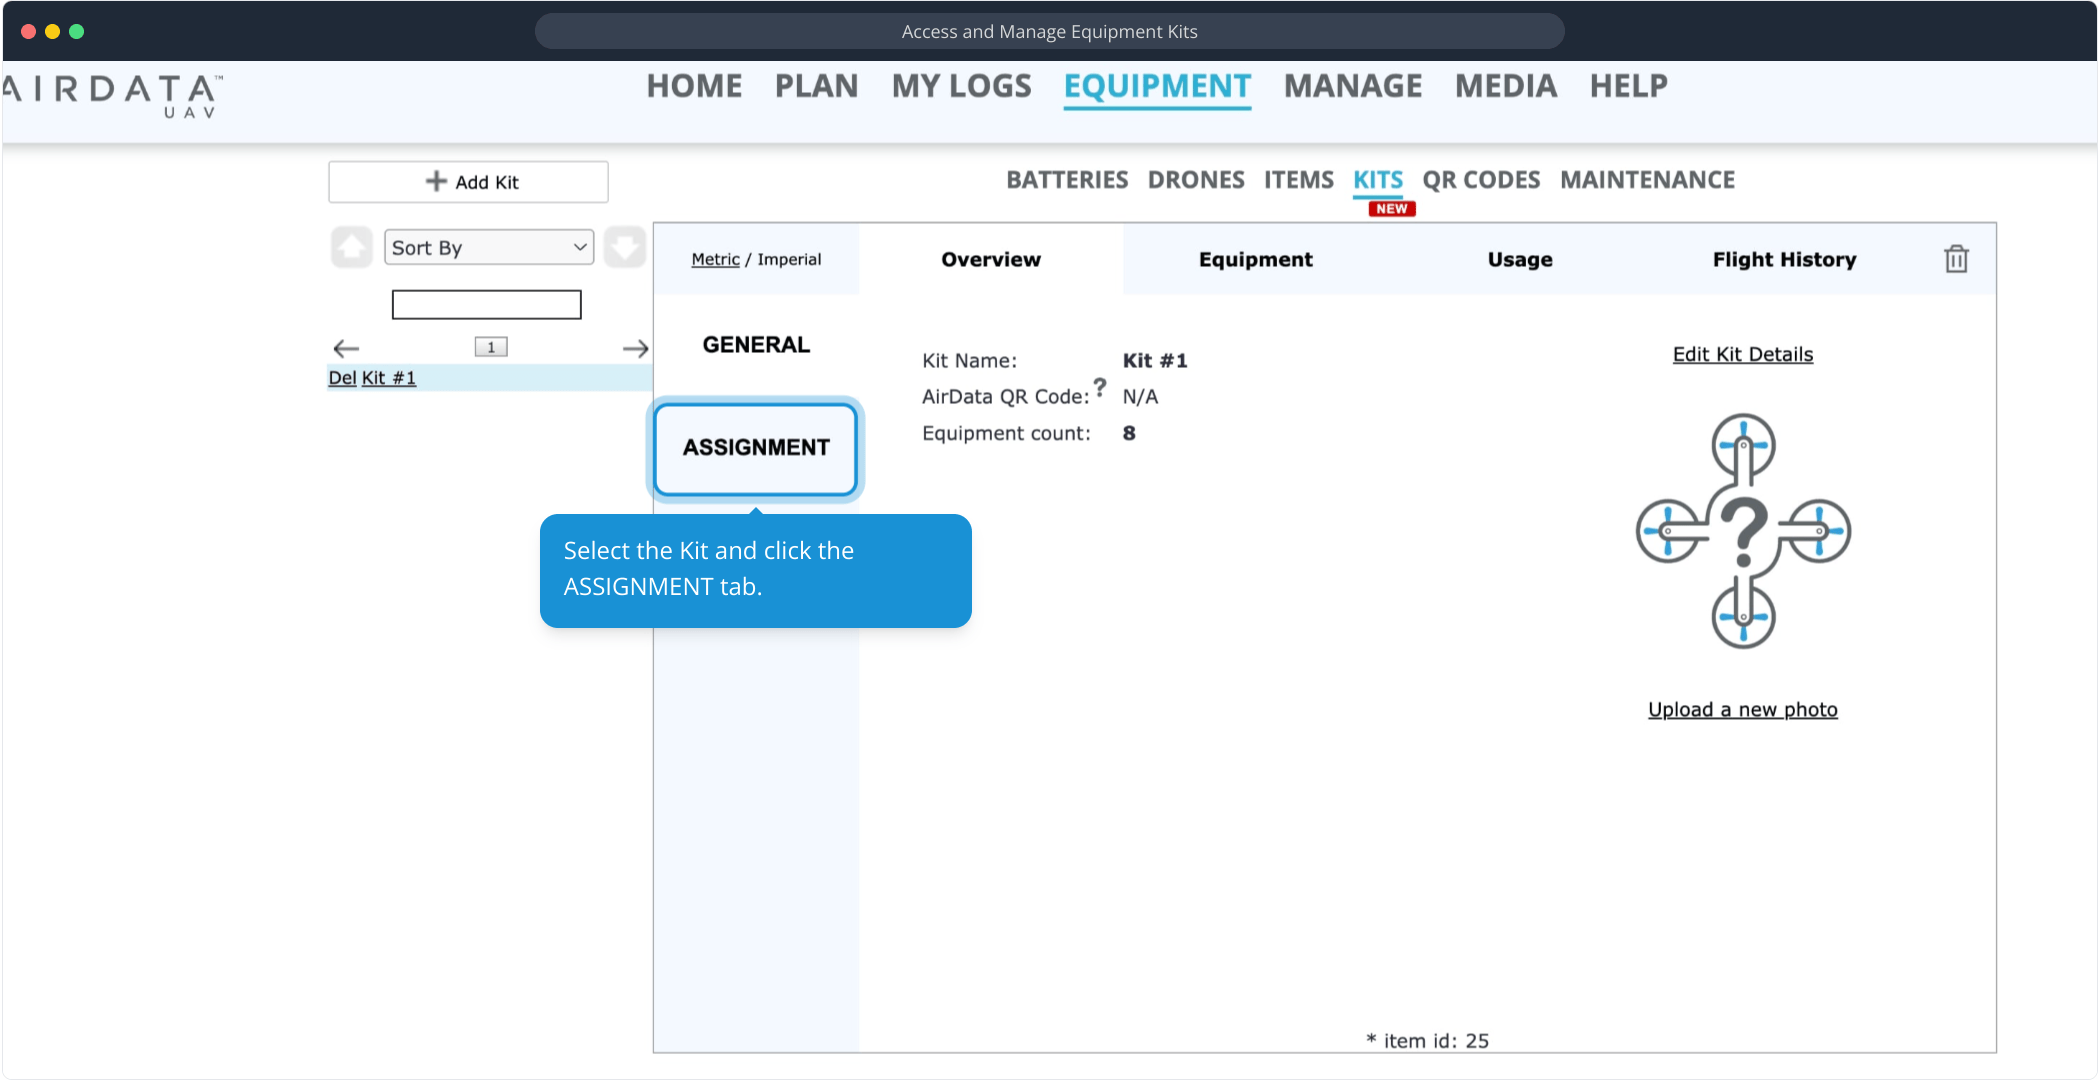
Task: Click the kit search input field
Action: coord(486,304)
